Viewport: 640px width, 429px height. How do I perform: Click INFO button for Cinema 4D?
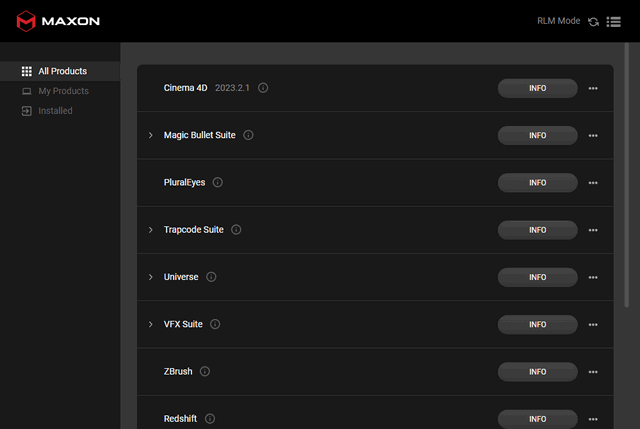tap(537, 88)
